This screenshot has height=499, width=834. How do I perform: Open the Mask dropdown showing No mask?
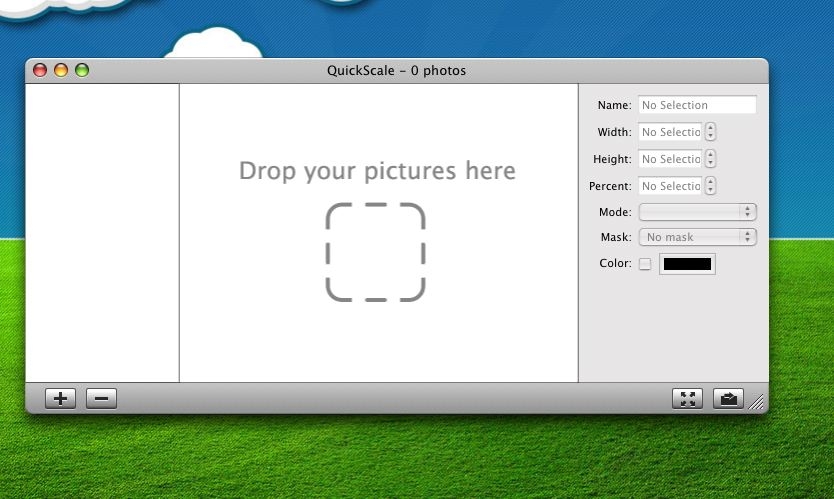pos(697,237)
